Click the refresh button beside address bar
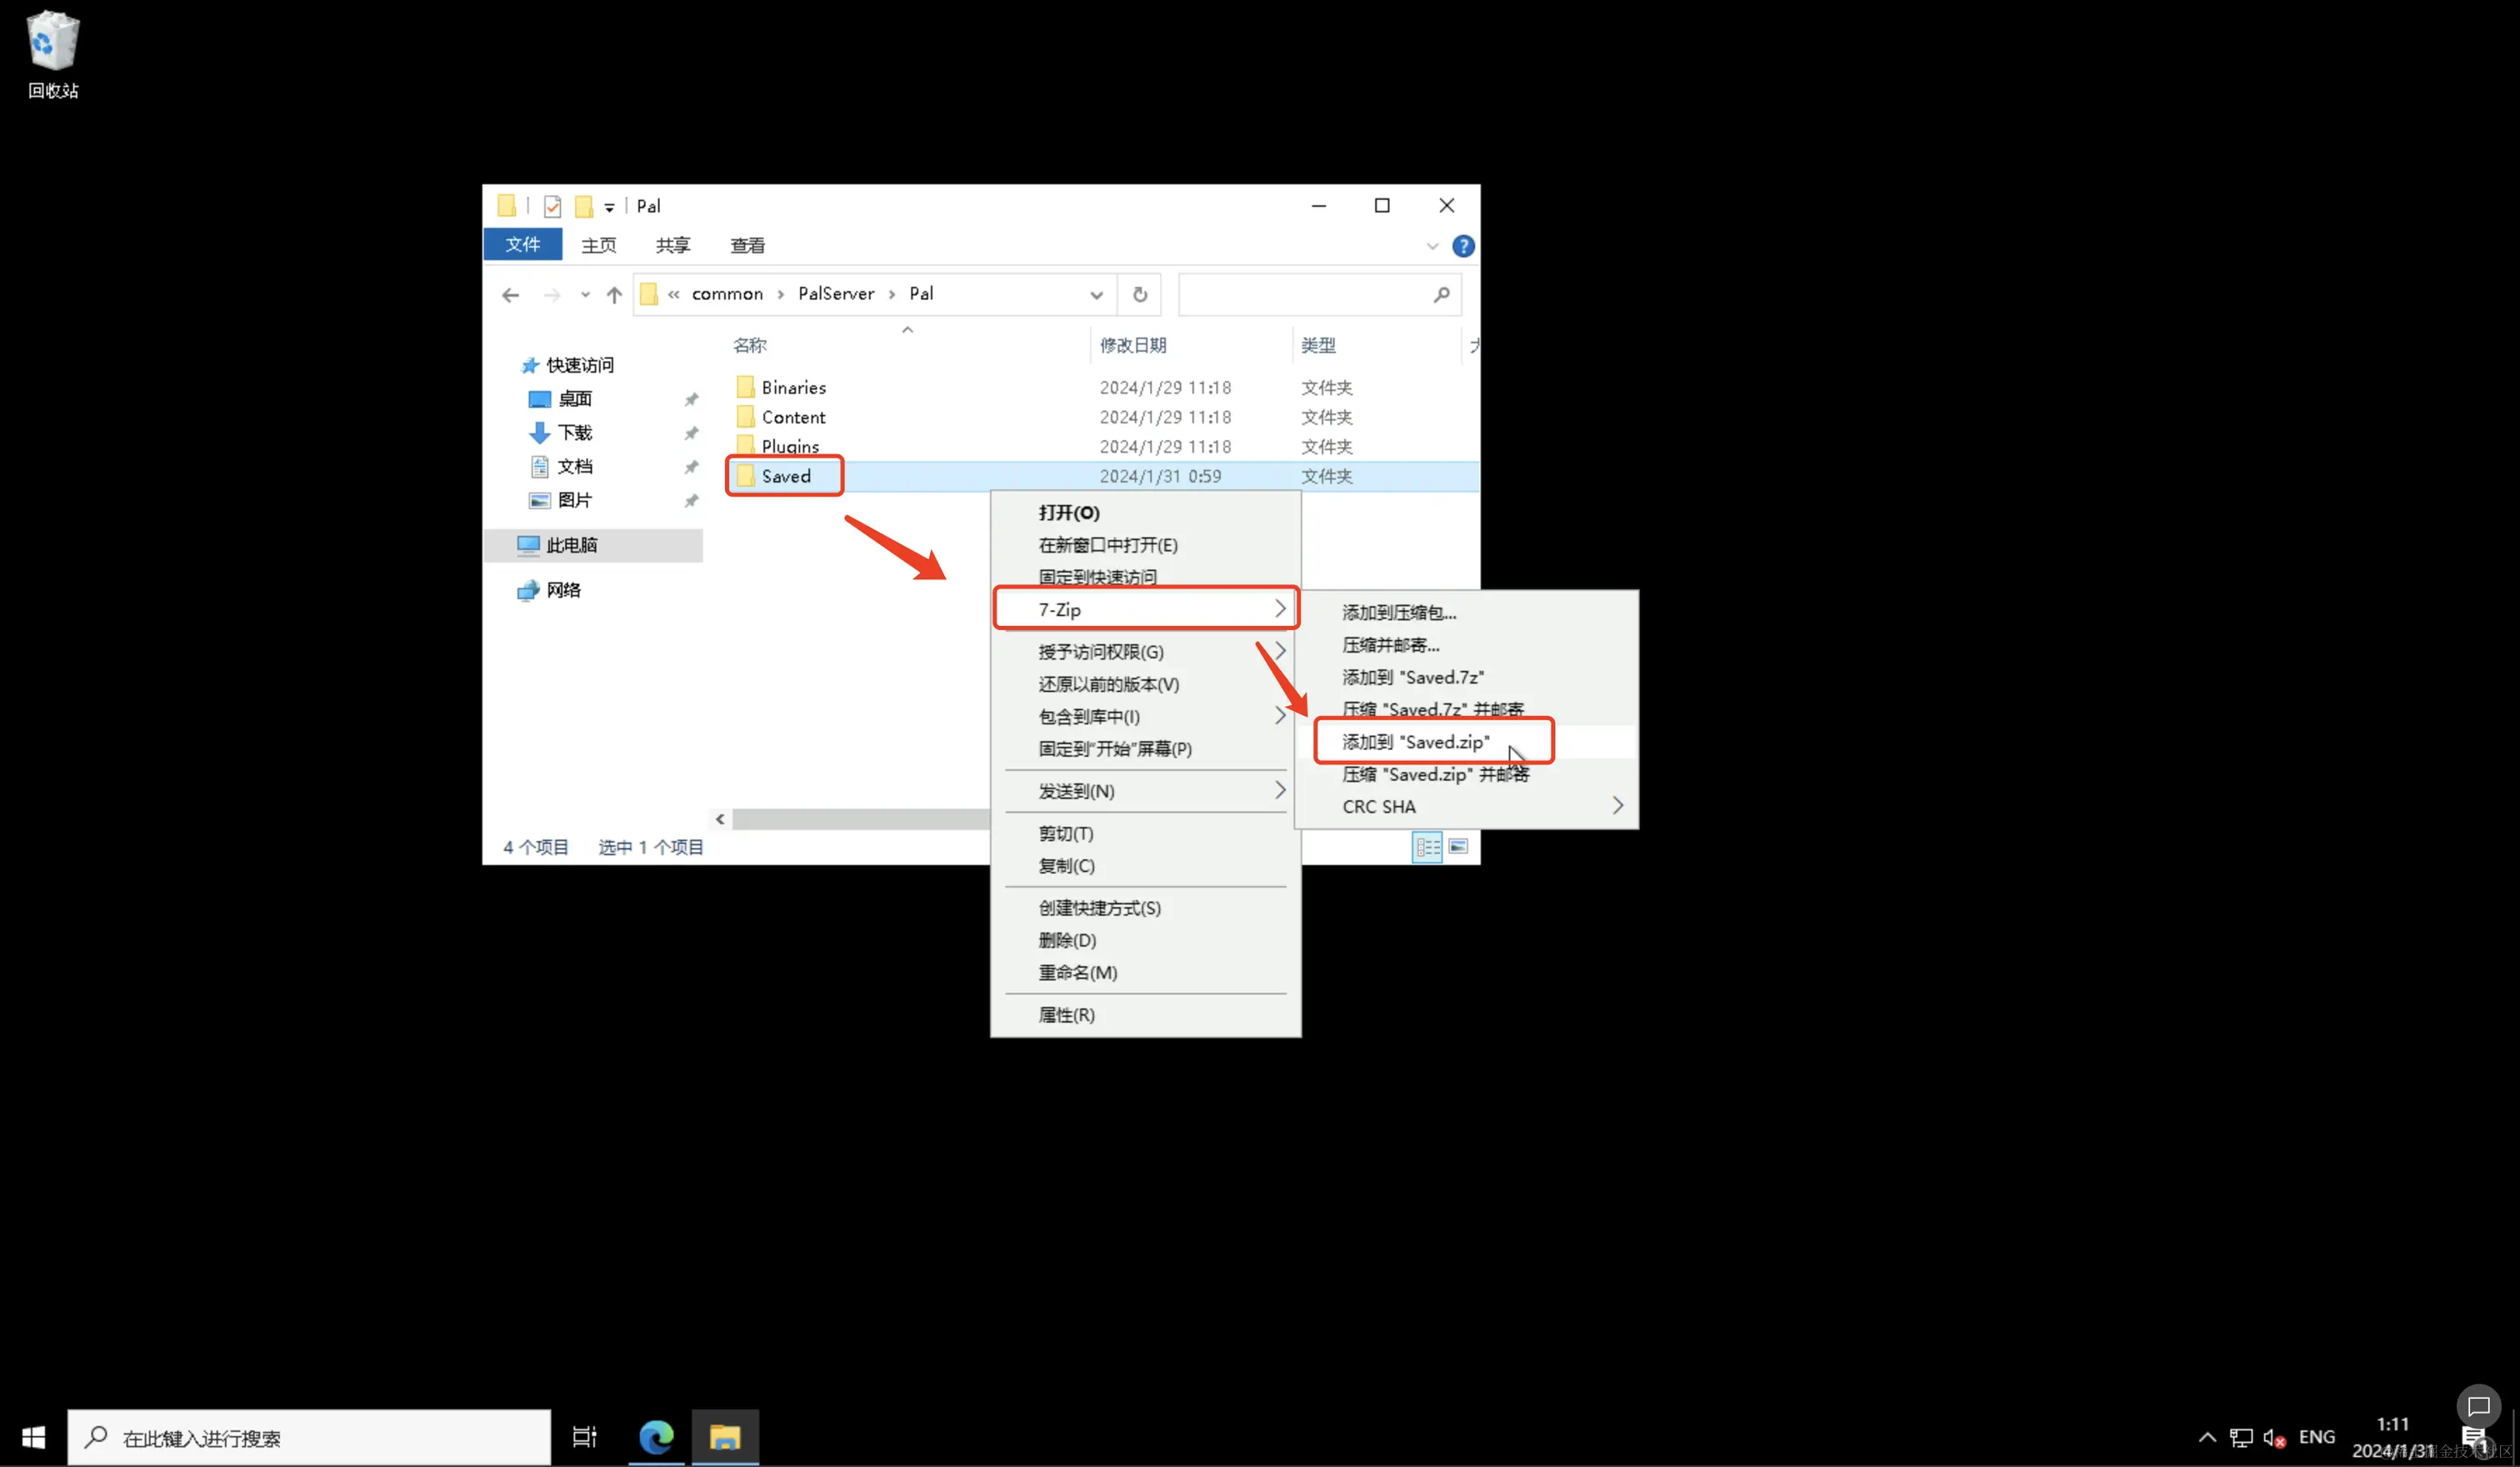 tap(1139, 294)
